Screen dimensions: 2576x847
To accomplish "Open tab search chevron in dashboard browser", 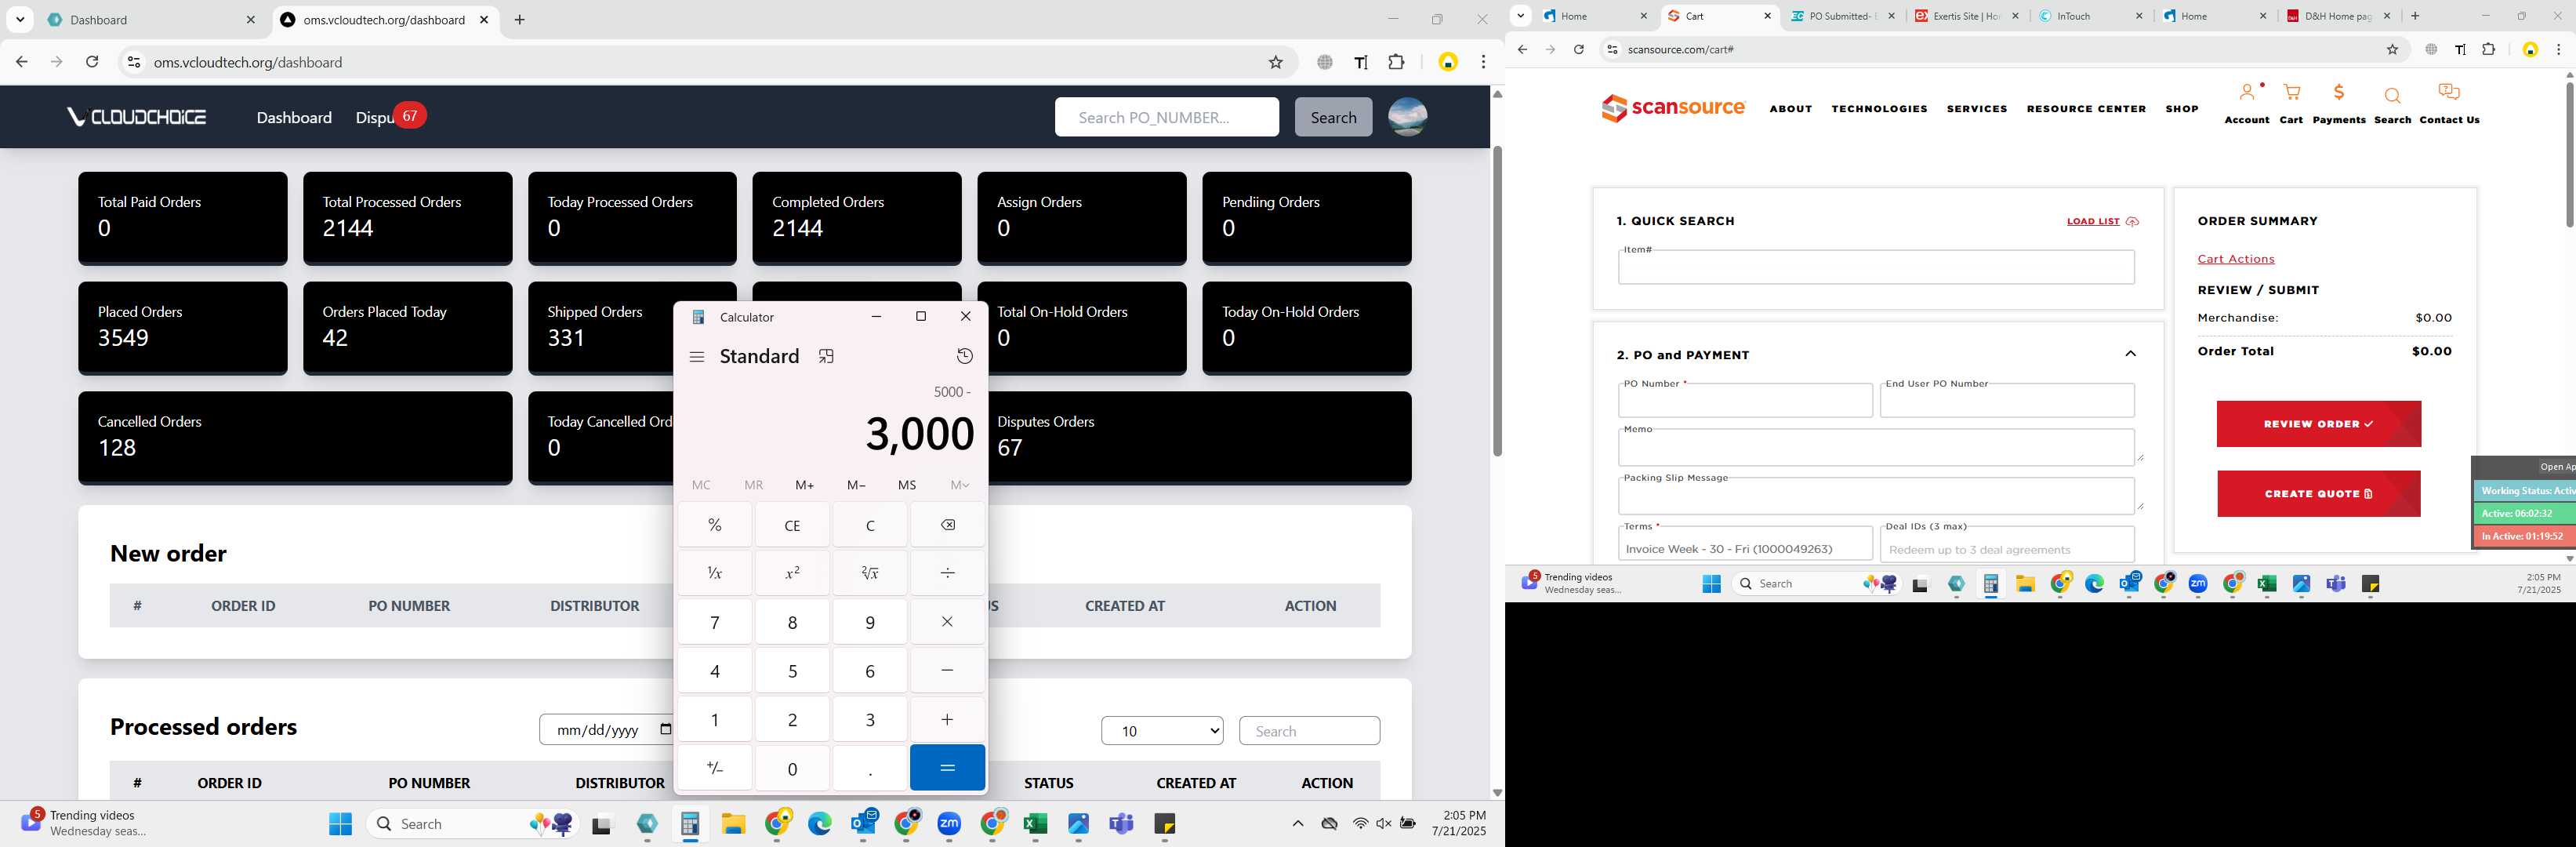I will tap(20, 19).
